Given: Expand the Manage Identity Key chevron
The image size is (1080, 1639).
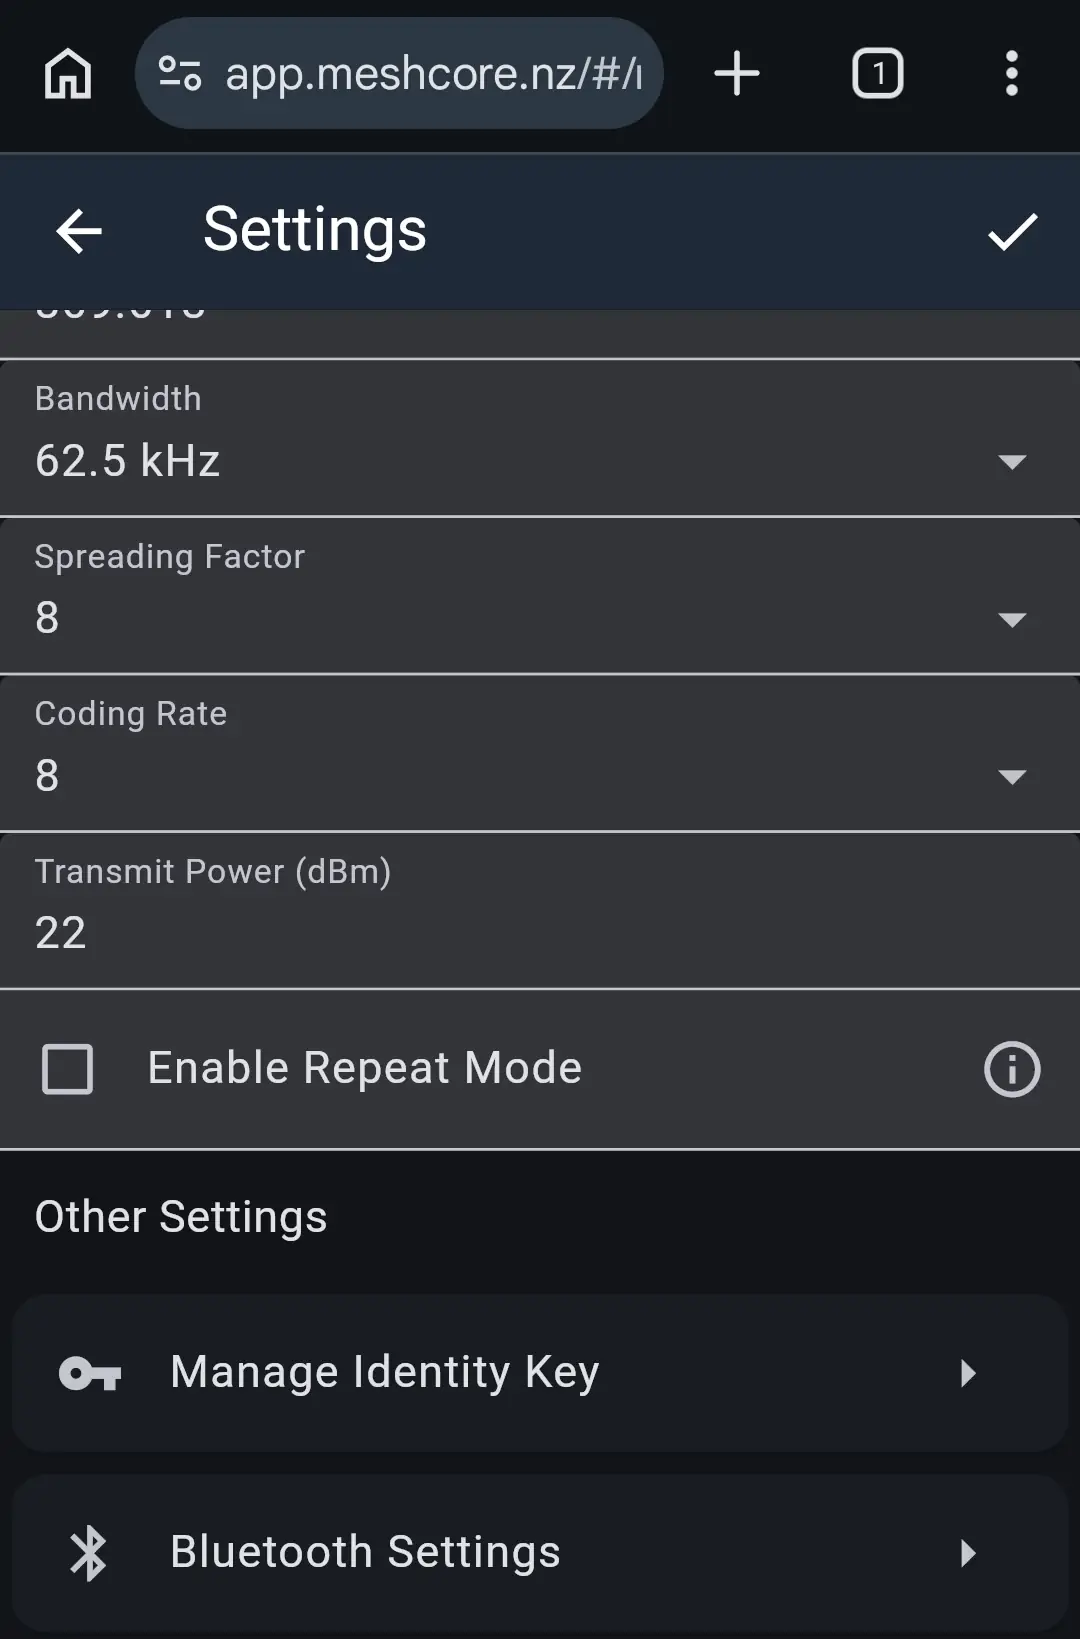Looking at the screenshot, I should point(967,1373).
